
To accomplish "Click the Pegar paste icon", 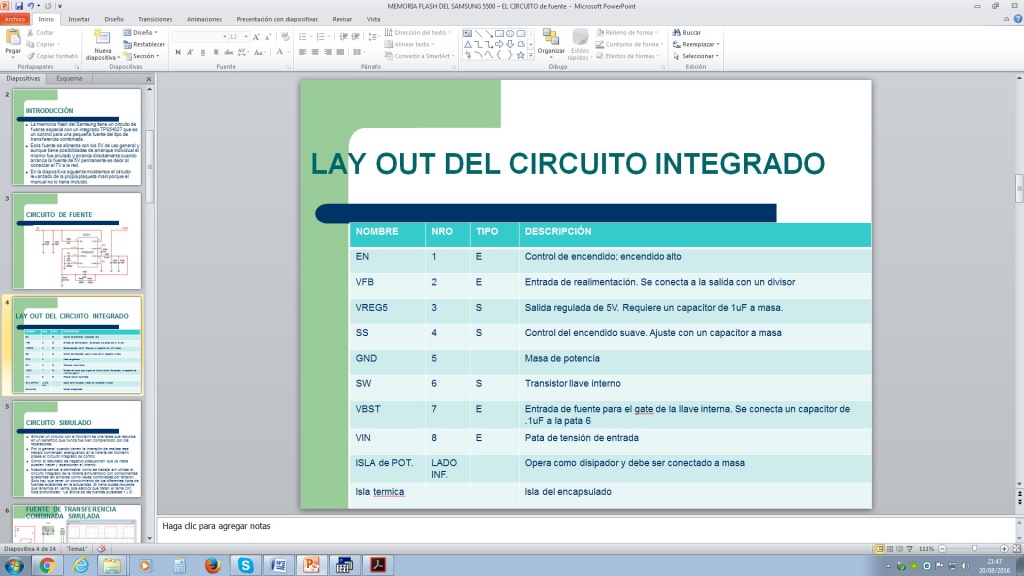I will pos(13,41).
